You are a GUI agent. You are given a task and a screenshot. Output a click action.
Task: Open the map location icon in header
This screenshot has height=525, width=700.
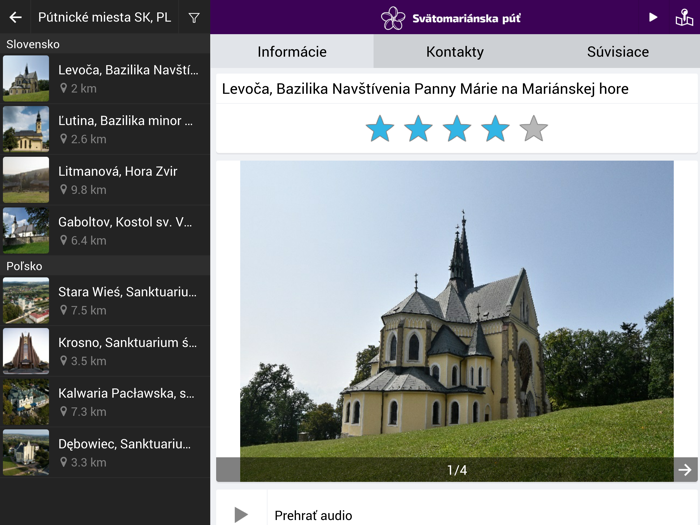684,17
